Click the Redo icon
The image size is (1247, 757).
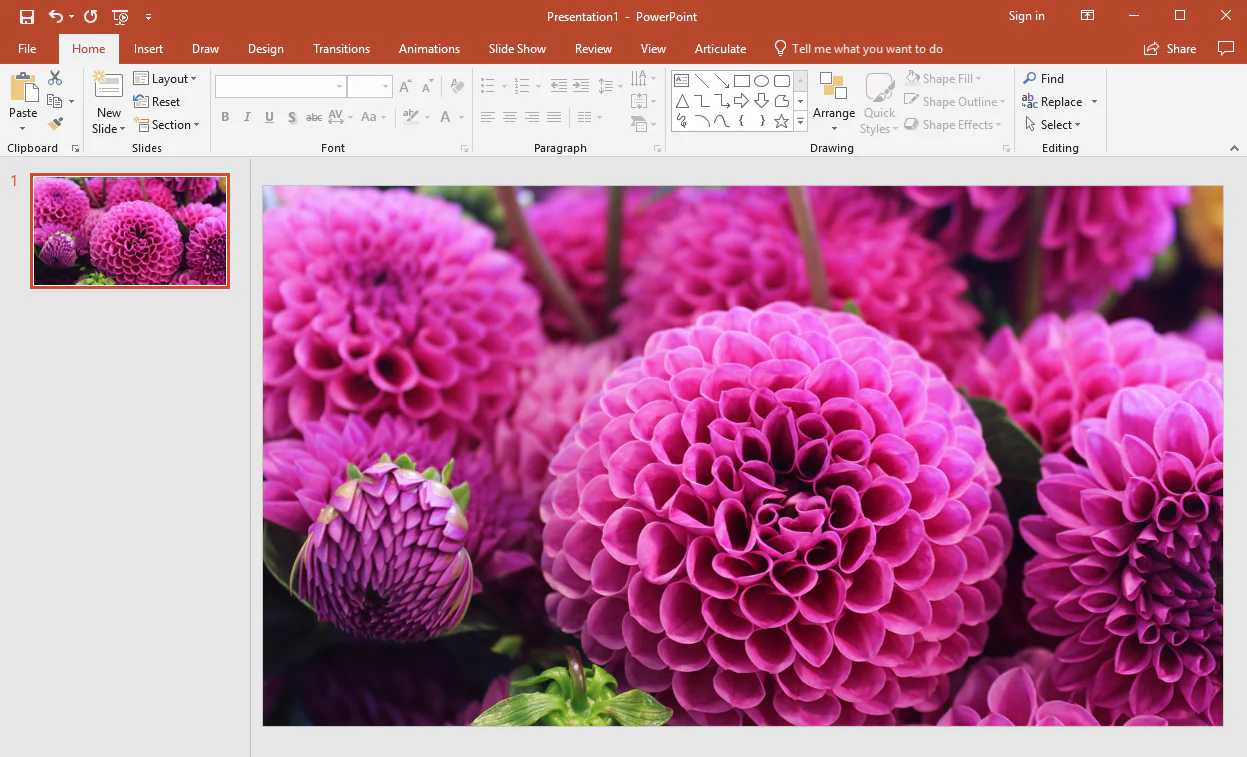(x=91, y=16)
